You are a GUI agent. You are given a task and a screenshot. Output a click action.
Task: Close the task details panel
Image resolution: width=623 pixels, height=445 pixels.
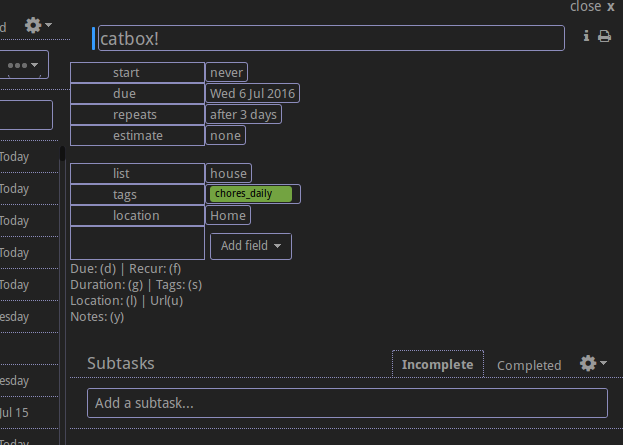click(592, 6)
